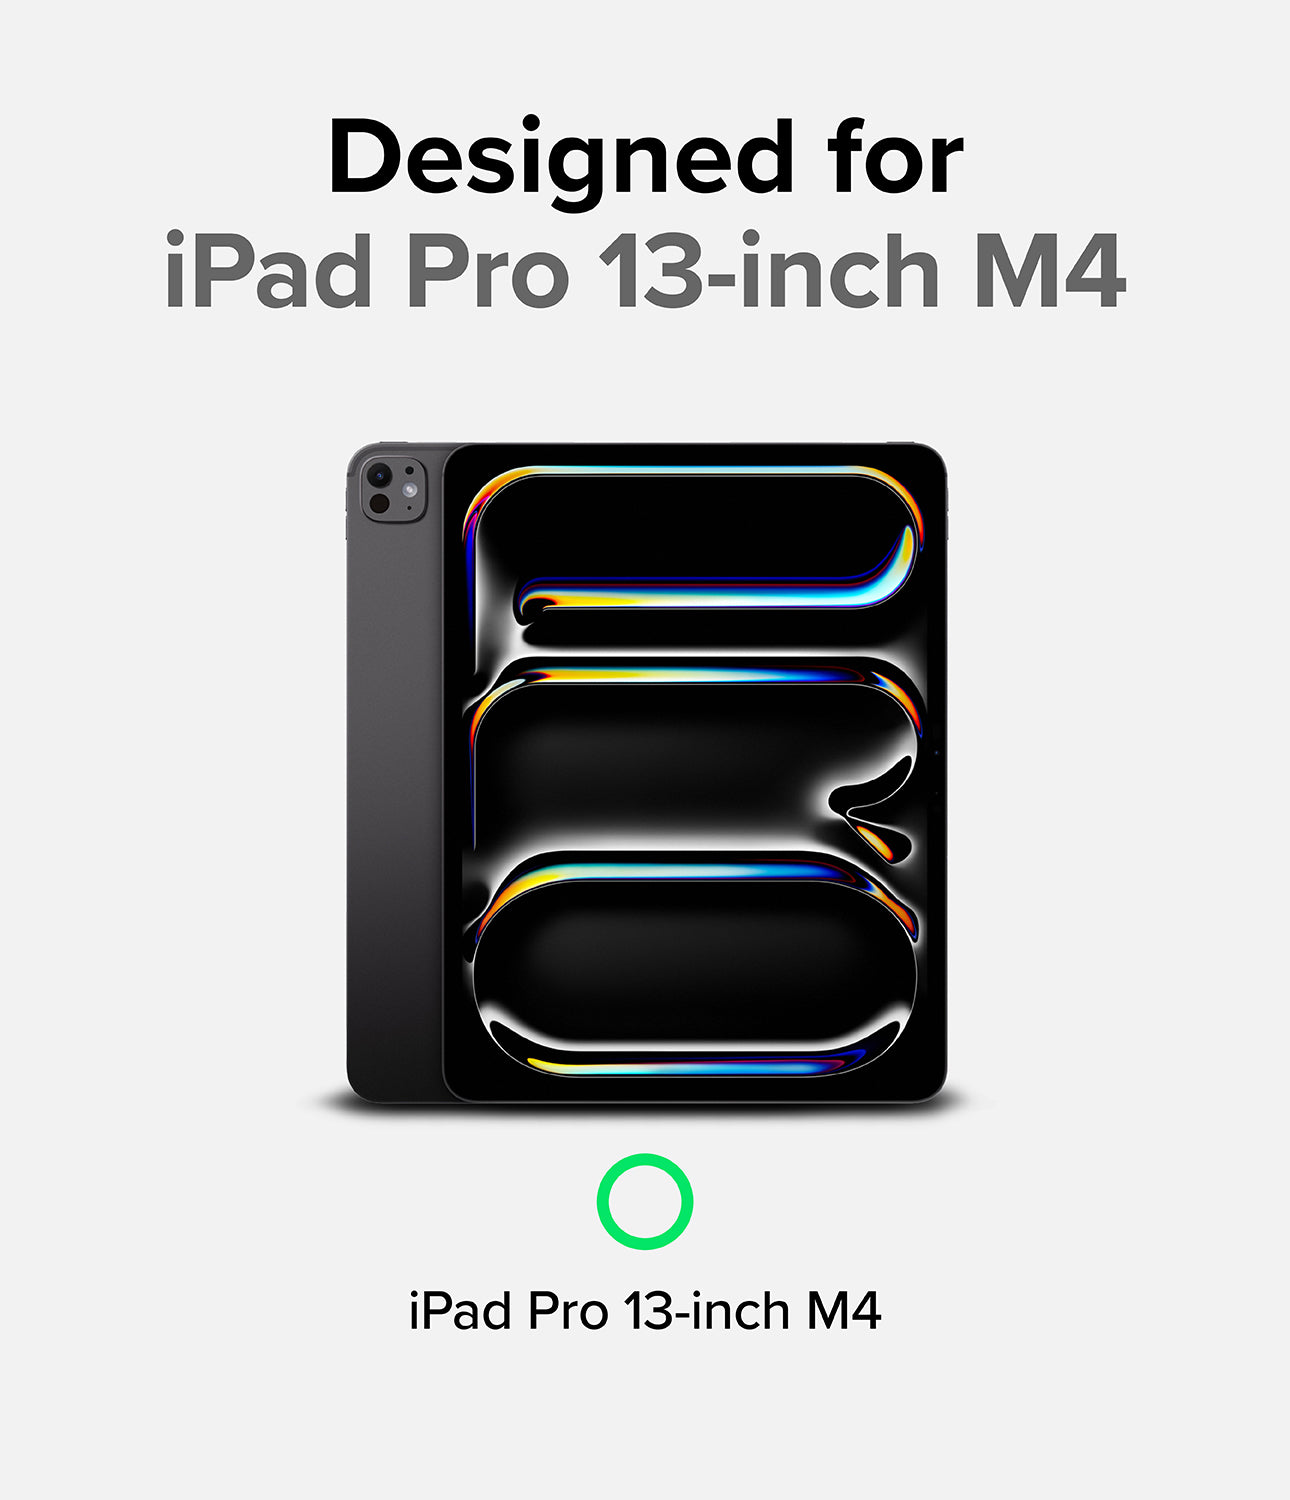Click the gray "iPad Pro 13-inch M4" heading
Image resolution: width=1290 pixels, height=1500 pixels.
click(645, 270)
